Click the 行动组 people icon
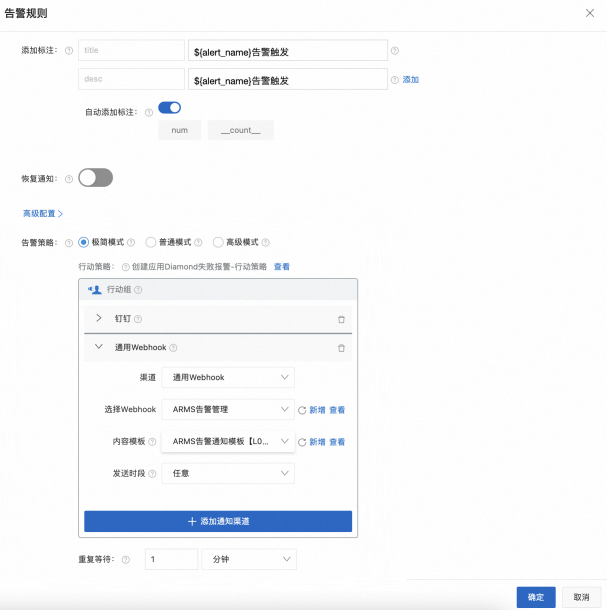607x610 pixels. [x=95, y=289]
